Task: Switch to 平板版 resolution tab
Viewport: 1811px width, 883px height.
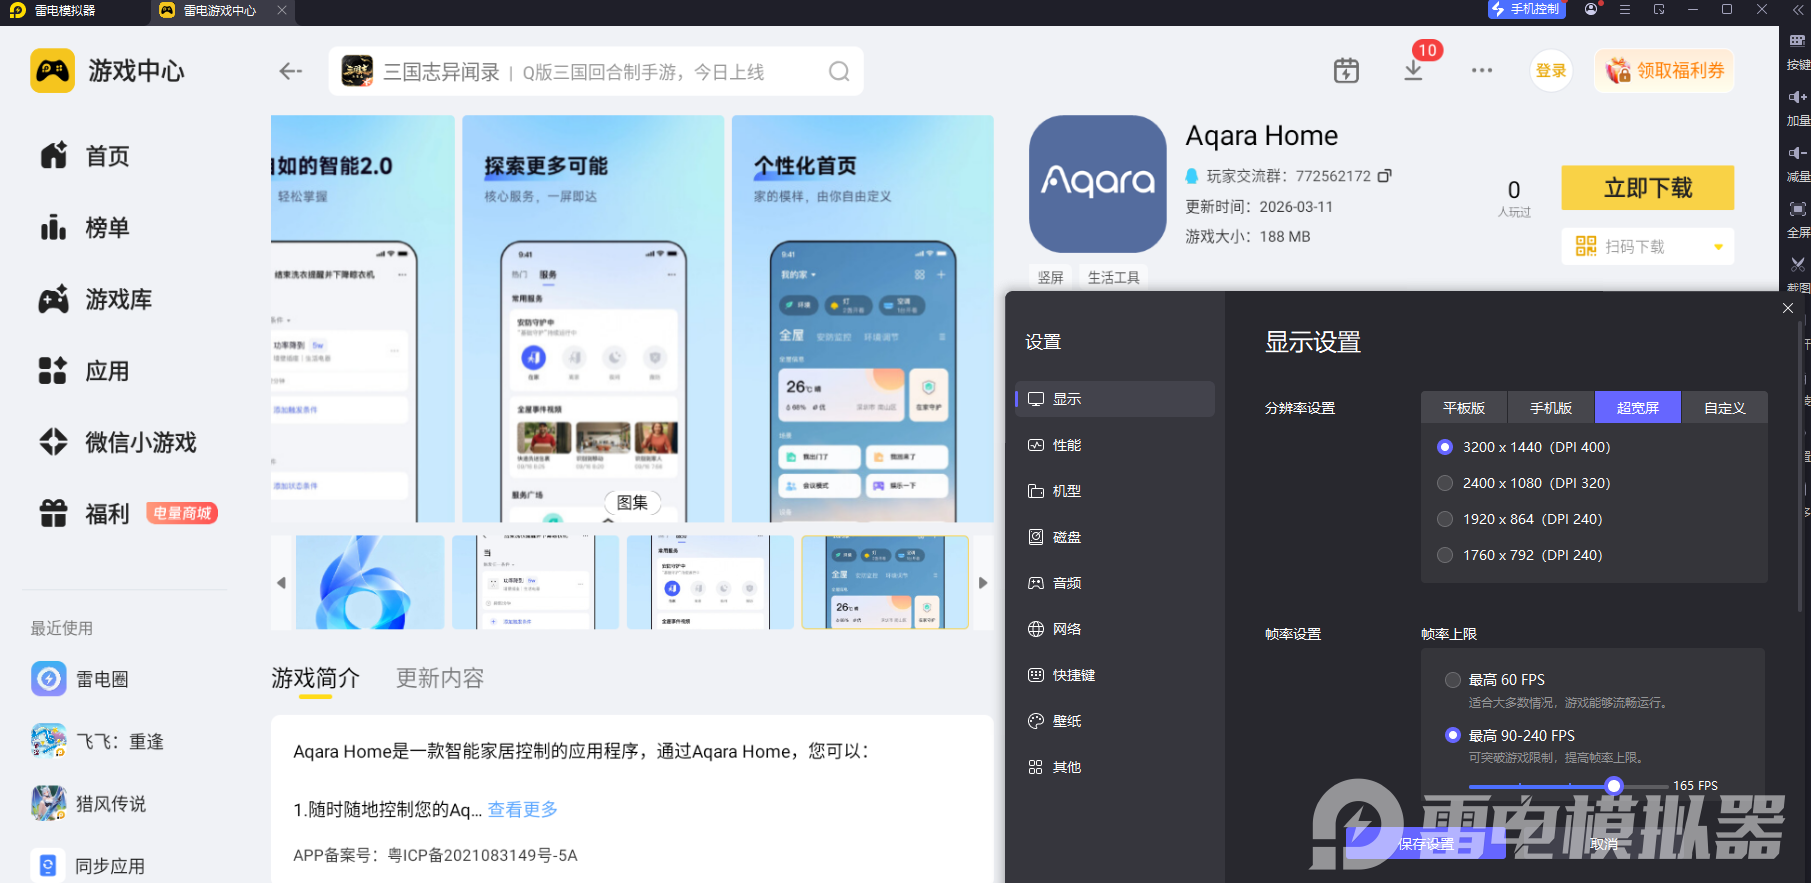Action: 1464,408
